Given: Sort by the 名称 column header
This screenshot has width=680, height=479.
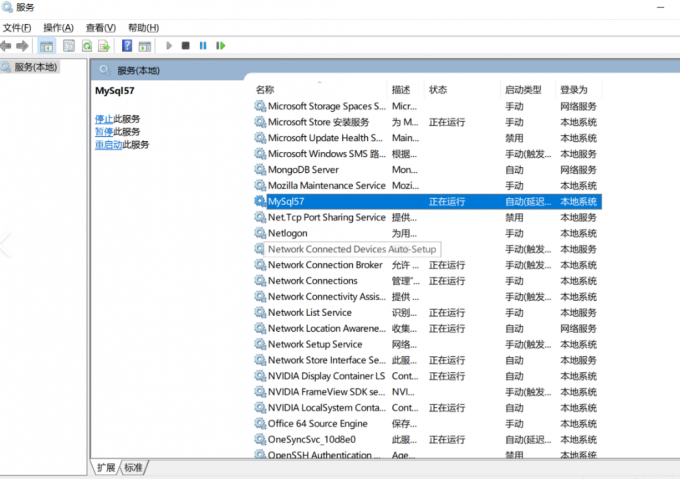Looking at the screenshot, I should pos(265,89).
